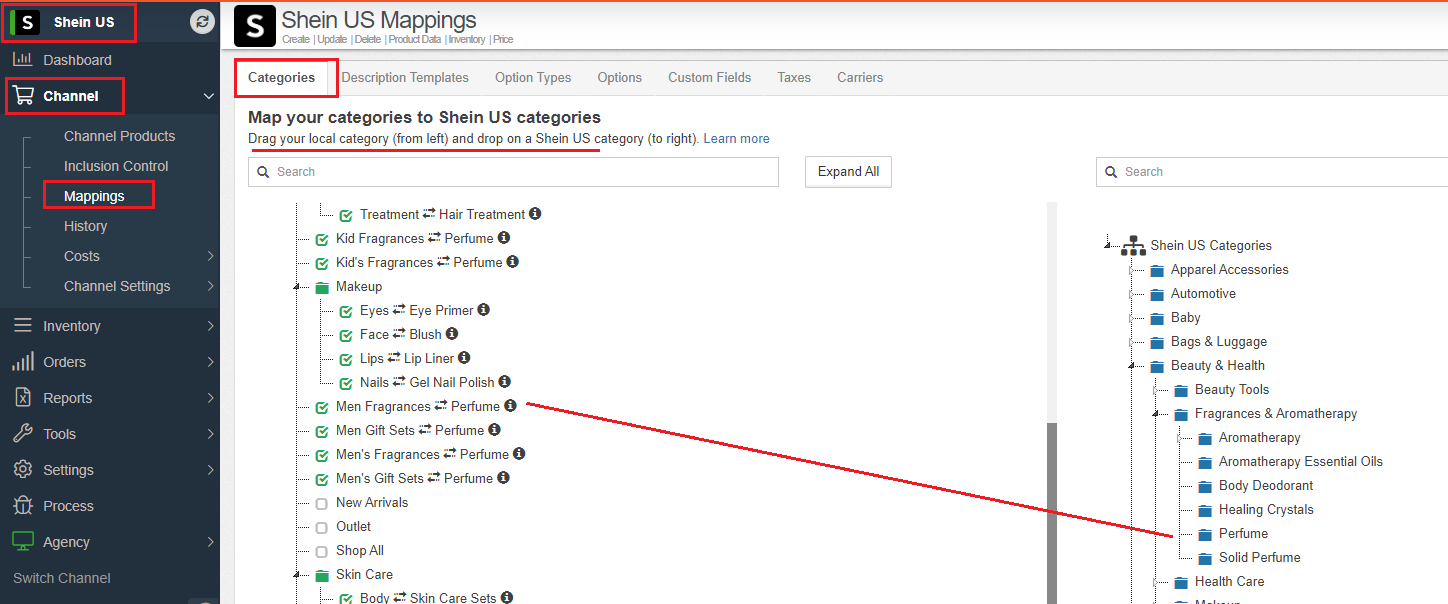Click the Reports spreadsheet icon
The width and height of the screenshot is (1448, 604).
coord(22,398)
